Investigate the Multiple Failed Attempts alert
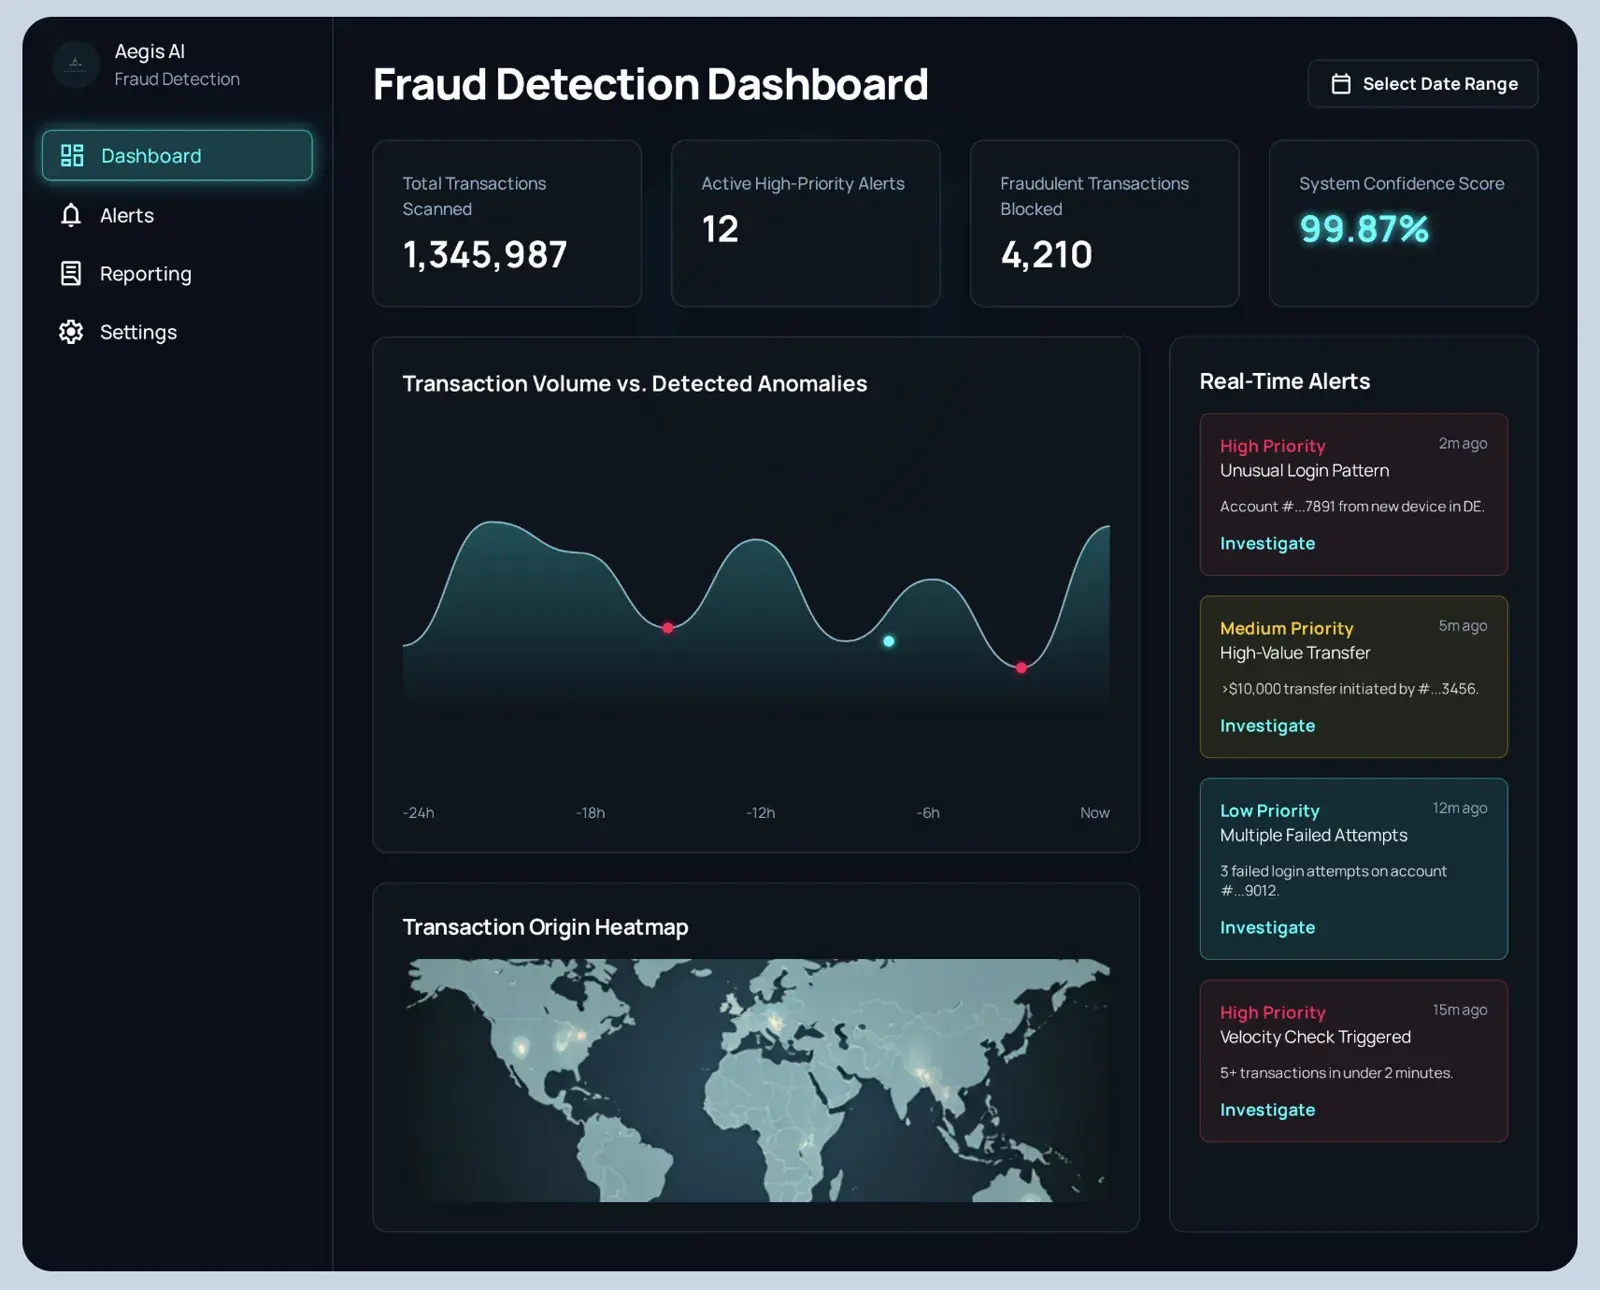1600x1290 pixels. tap(1267, 927)
